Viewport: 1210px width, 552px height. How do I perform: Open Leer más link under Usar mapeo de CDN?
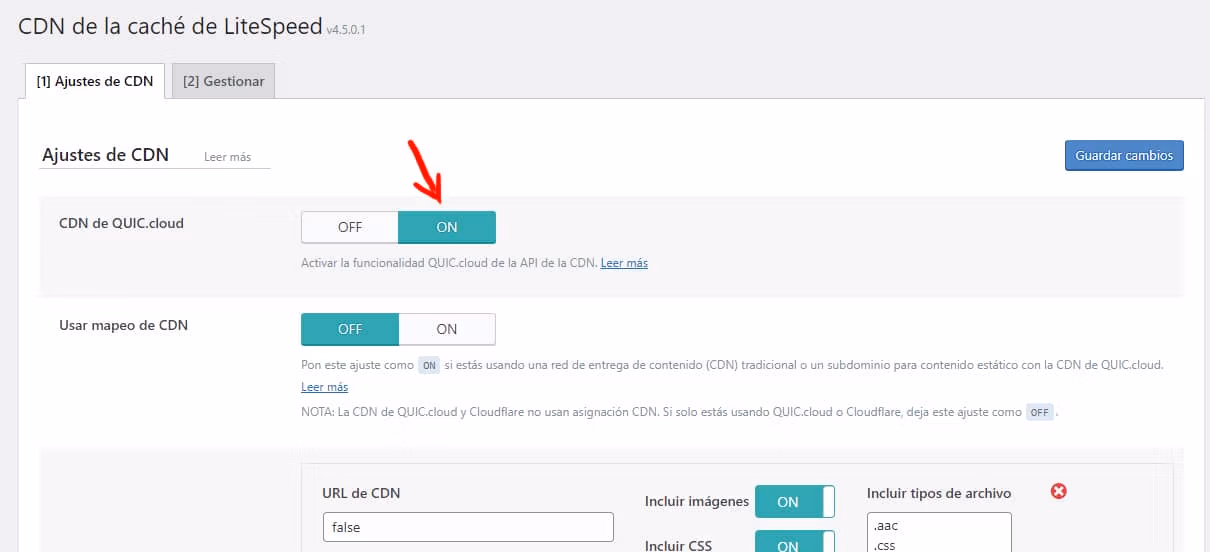[324, 387]
